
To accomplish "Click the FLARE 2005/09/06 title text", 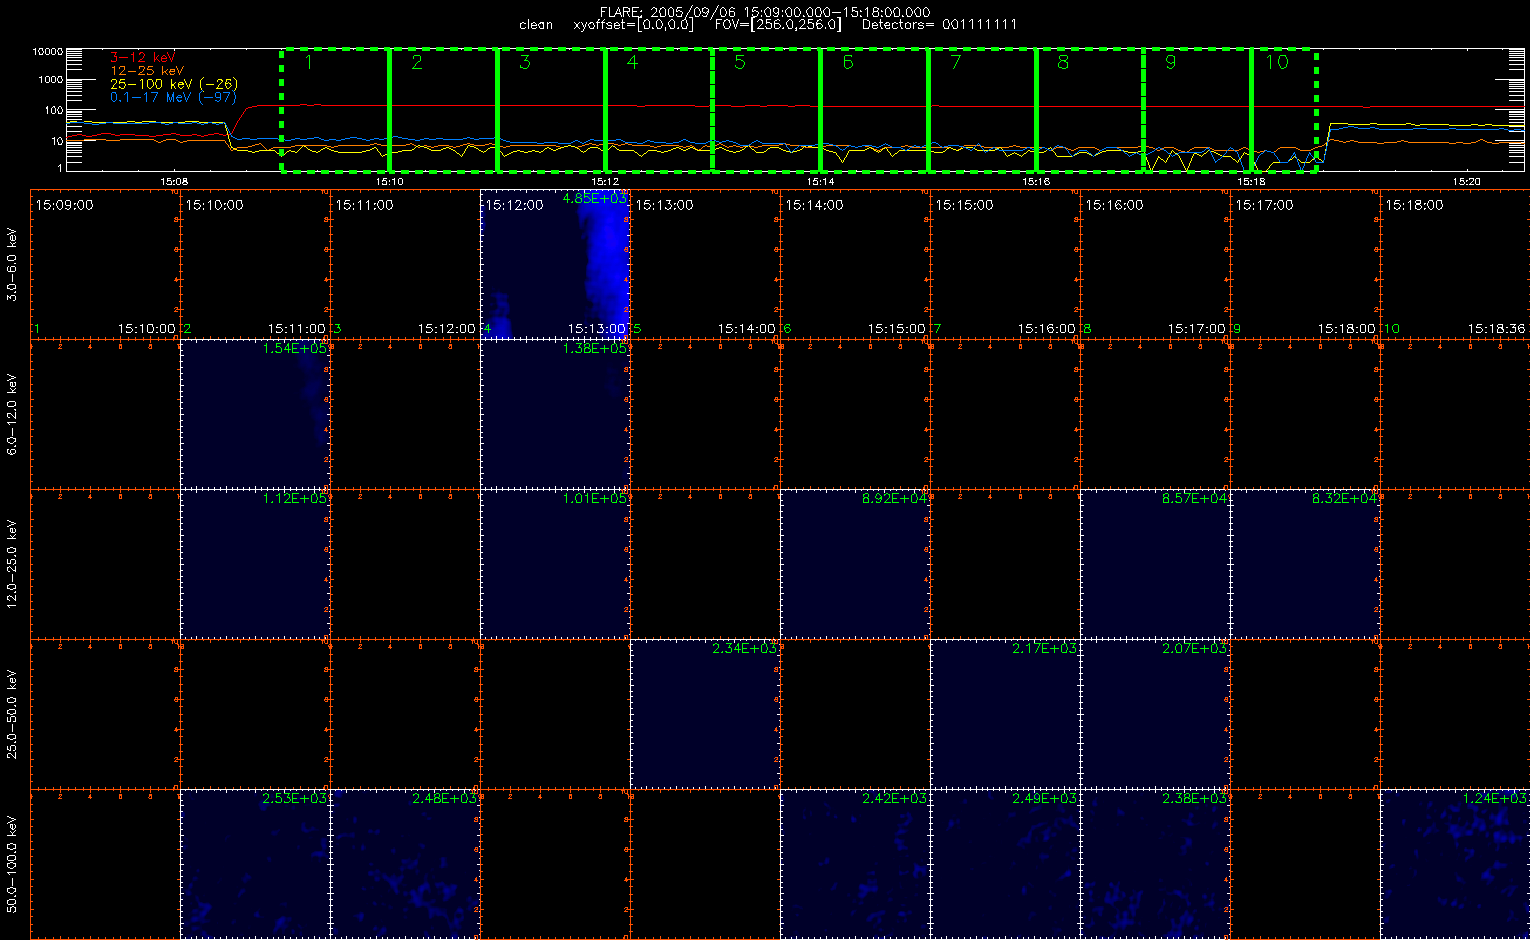I will point(763,12).
